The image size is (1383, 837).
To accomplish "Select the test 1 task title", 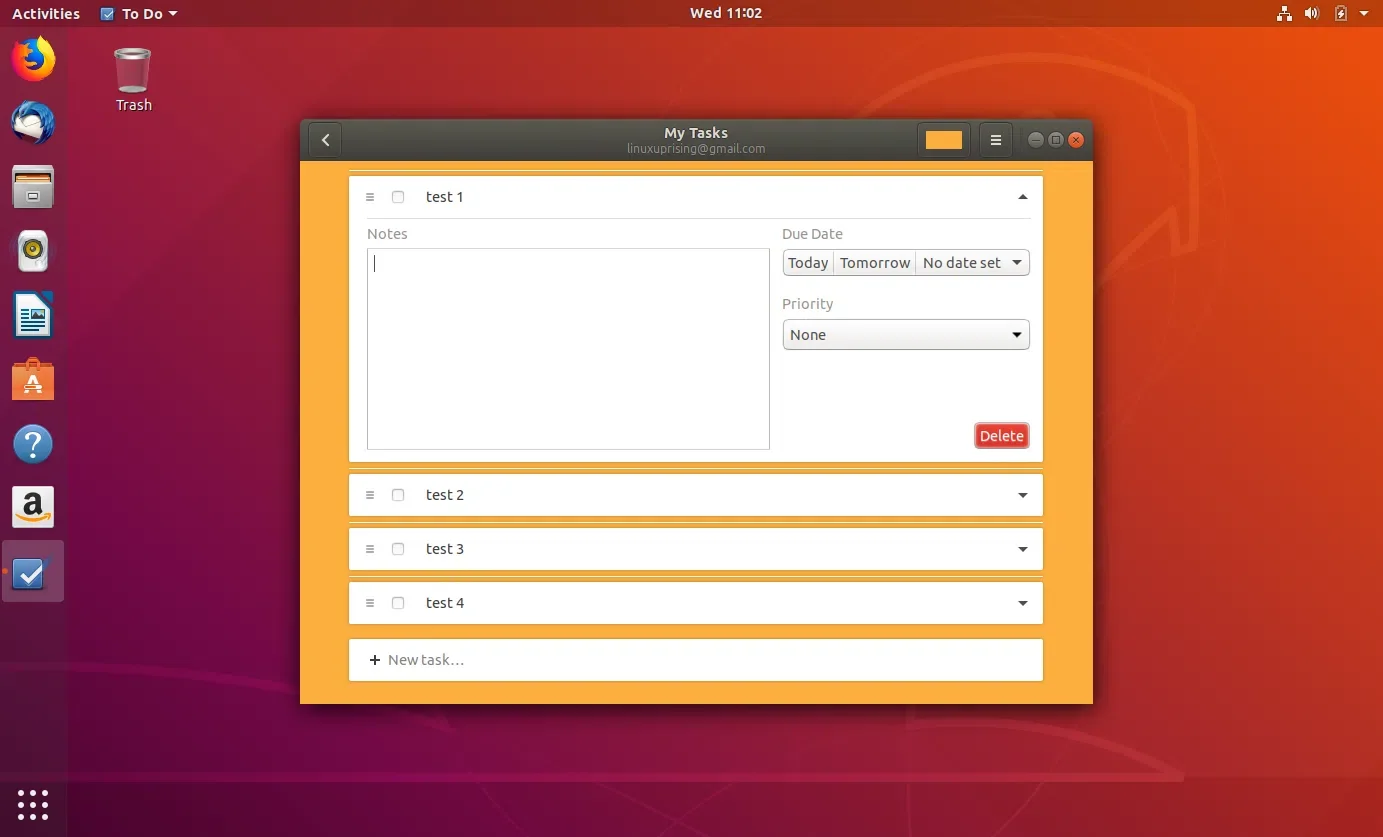I will click(x=444, y=197).
